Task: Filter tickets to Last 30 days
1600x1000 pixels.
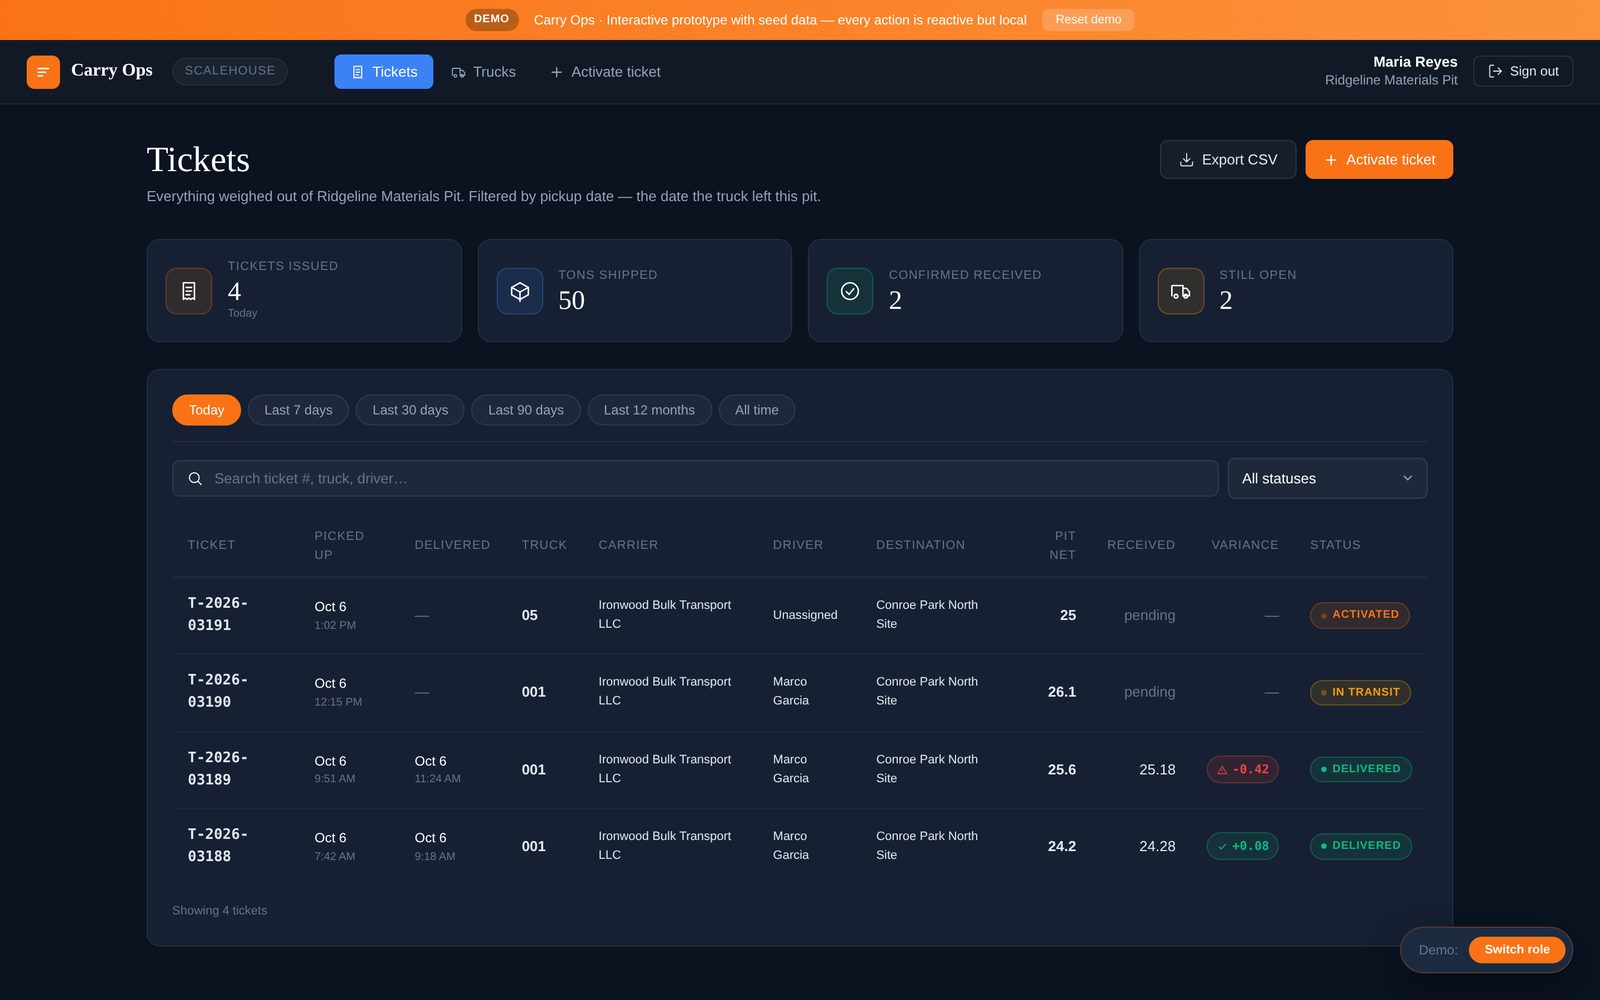Action: pos(410,410)
